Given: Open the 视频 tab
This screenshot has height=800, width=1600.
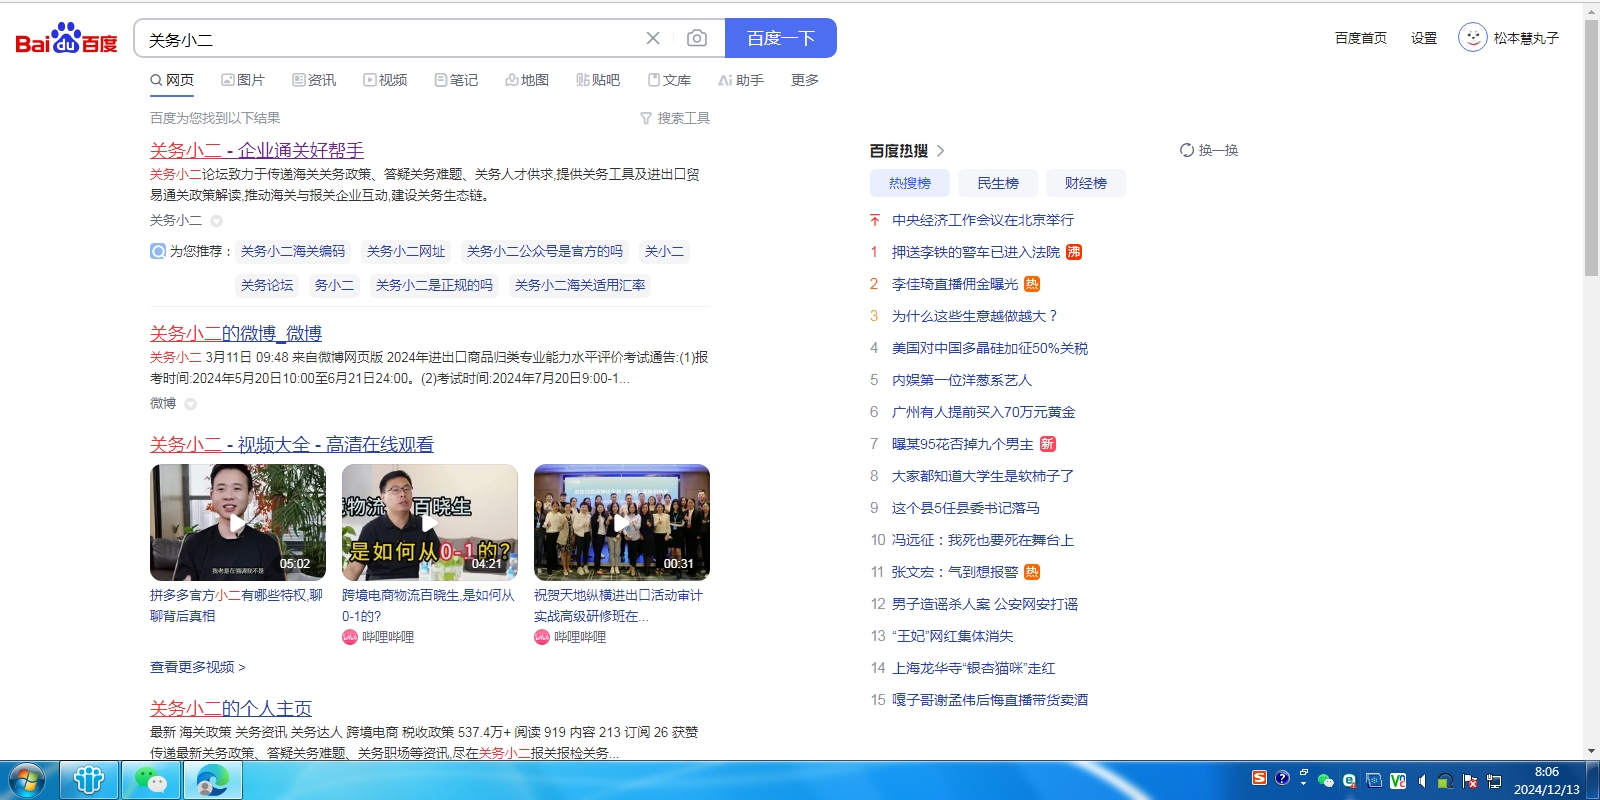Looking at the screenshot, I should [x=385, y=80].
